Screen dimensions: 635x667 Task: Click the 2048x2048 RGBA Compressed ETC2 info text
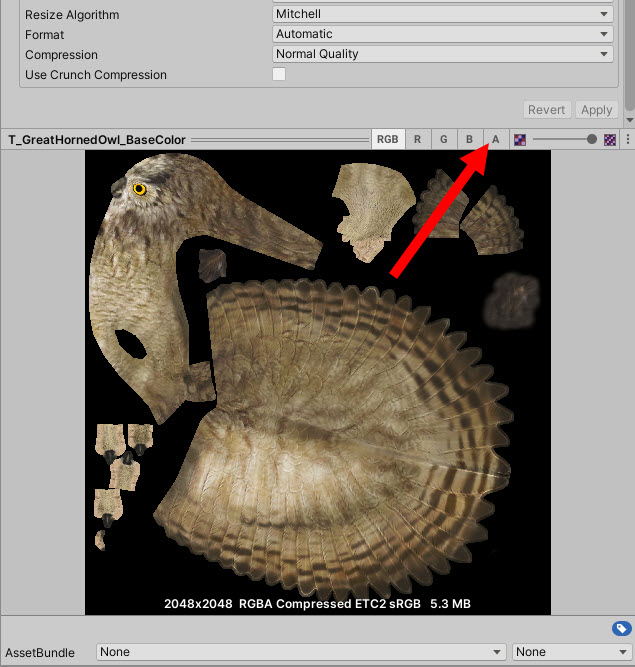point(317,604)
